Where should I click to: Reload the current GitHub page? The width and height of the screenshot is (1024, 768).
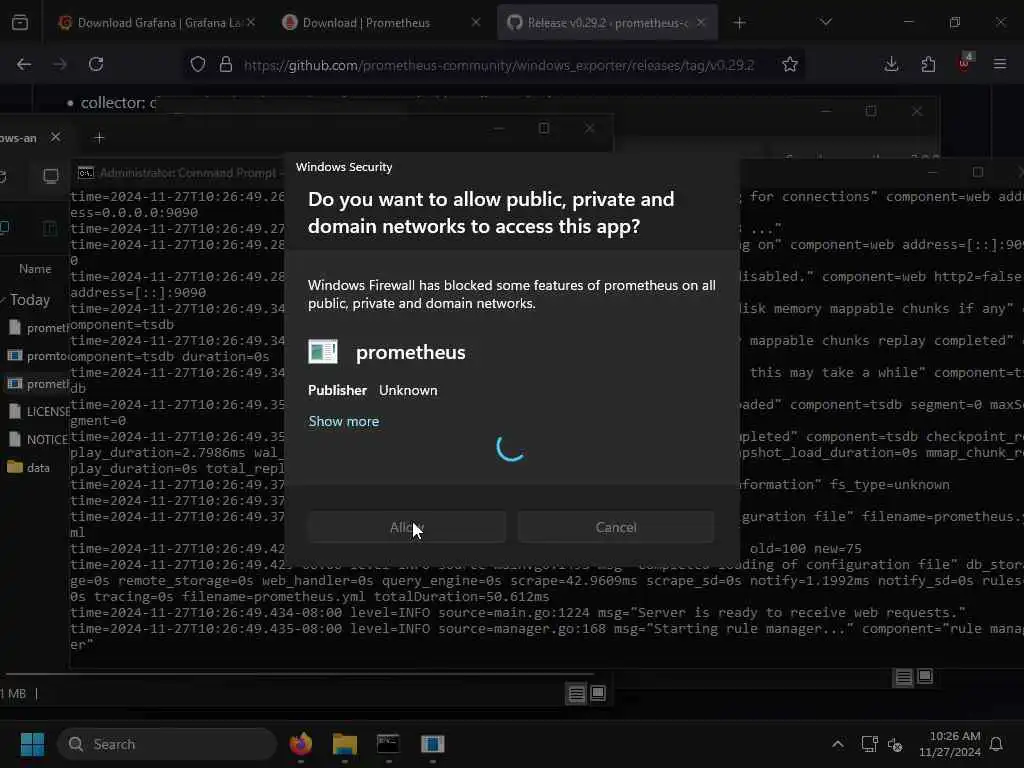(96, 64)
